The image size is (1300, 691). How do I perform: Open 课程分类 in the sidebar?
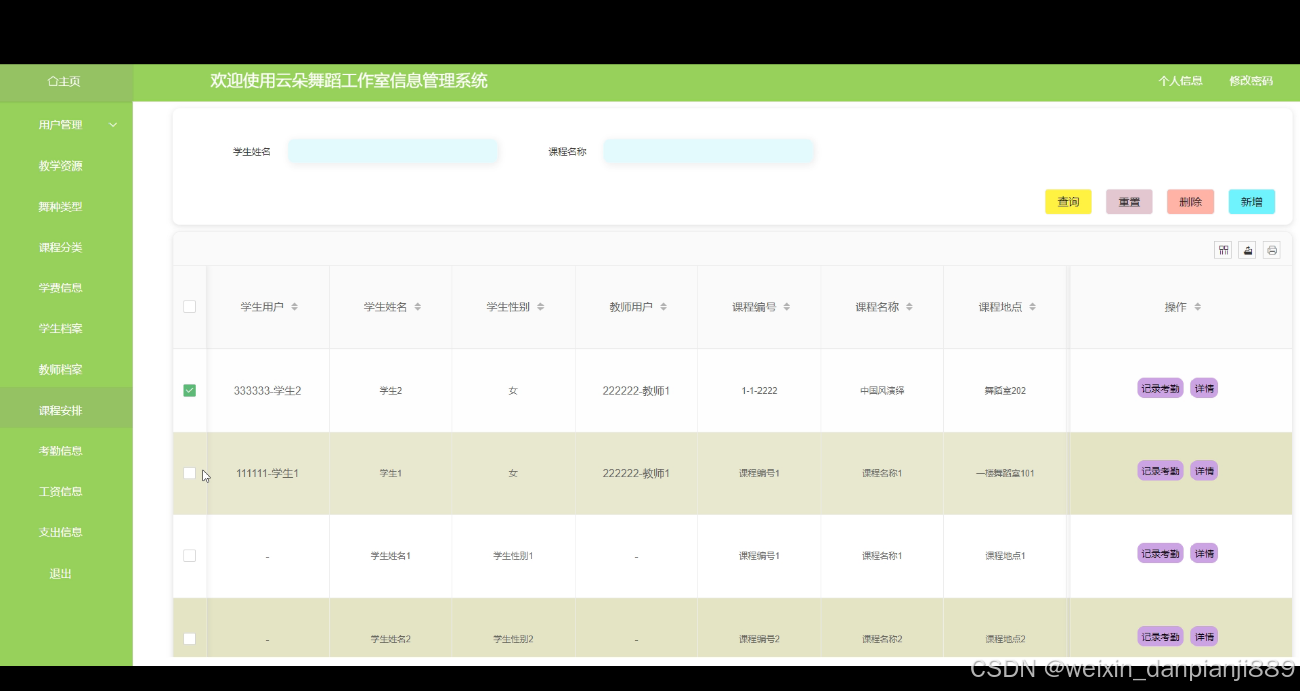[x=66, y=247]
